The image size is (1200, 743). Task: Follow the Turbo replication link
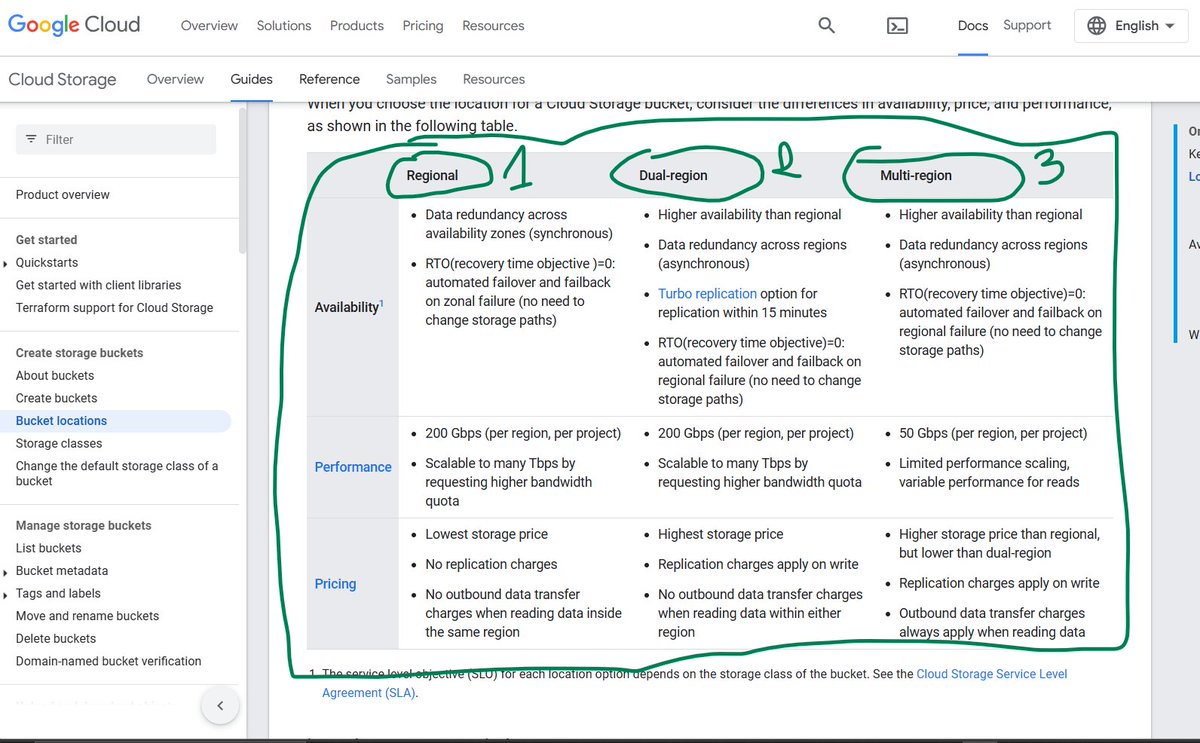[707, 294]
